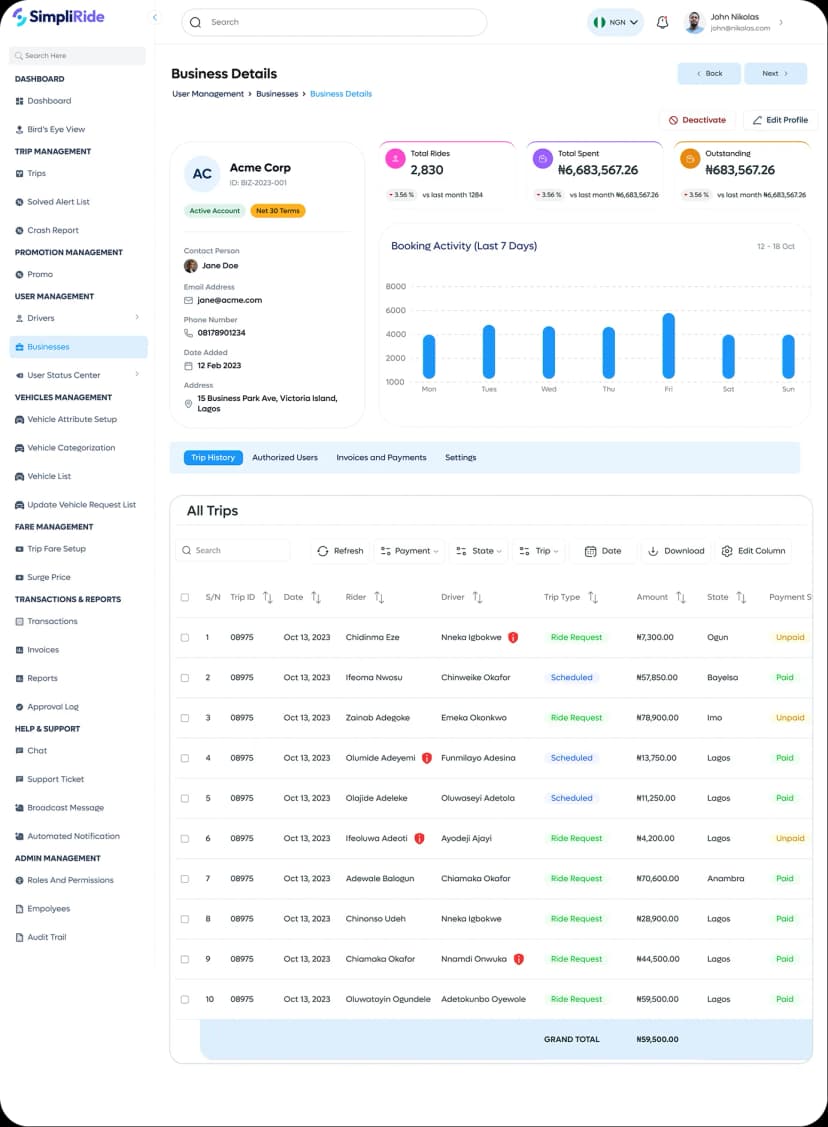
Task: Sort table by Date arrows
Action: pos(316,597)
